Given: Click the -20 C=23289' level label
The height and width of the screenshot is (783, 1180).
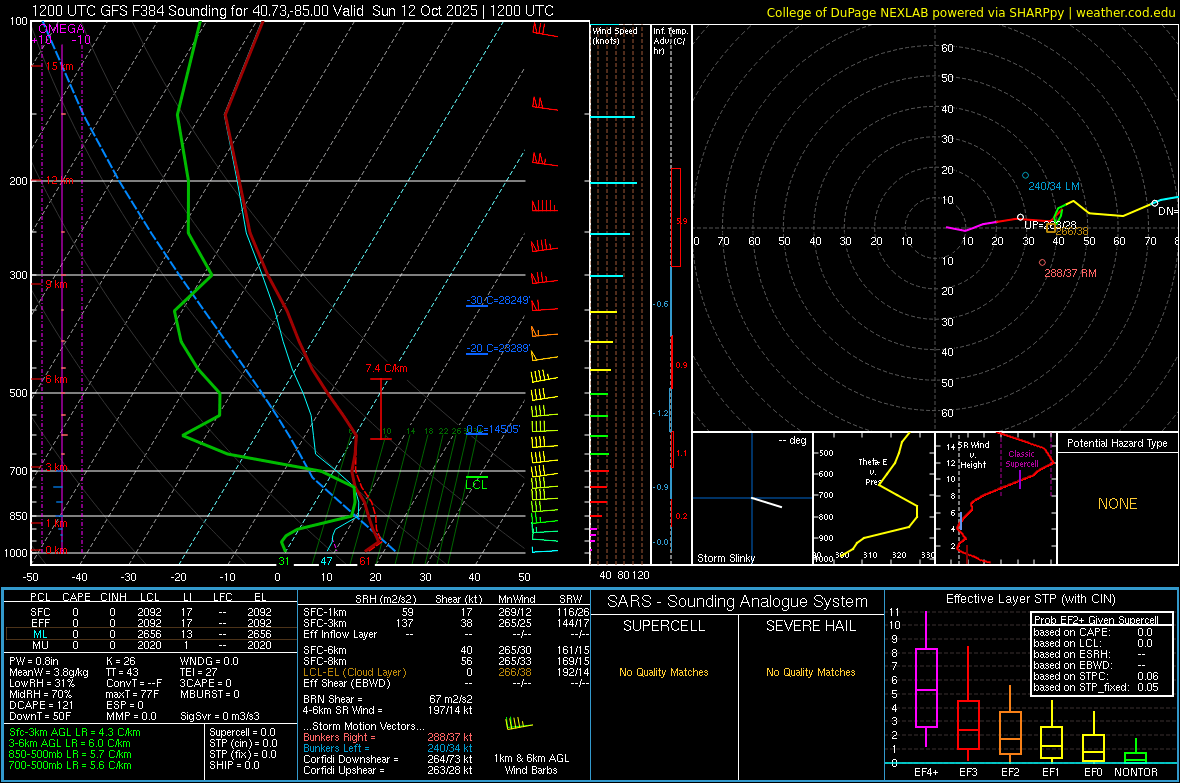Looking at the screenshot, I should point(498,349).
